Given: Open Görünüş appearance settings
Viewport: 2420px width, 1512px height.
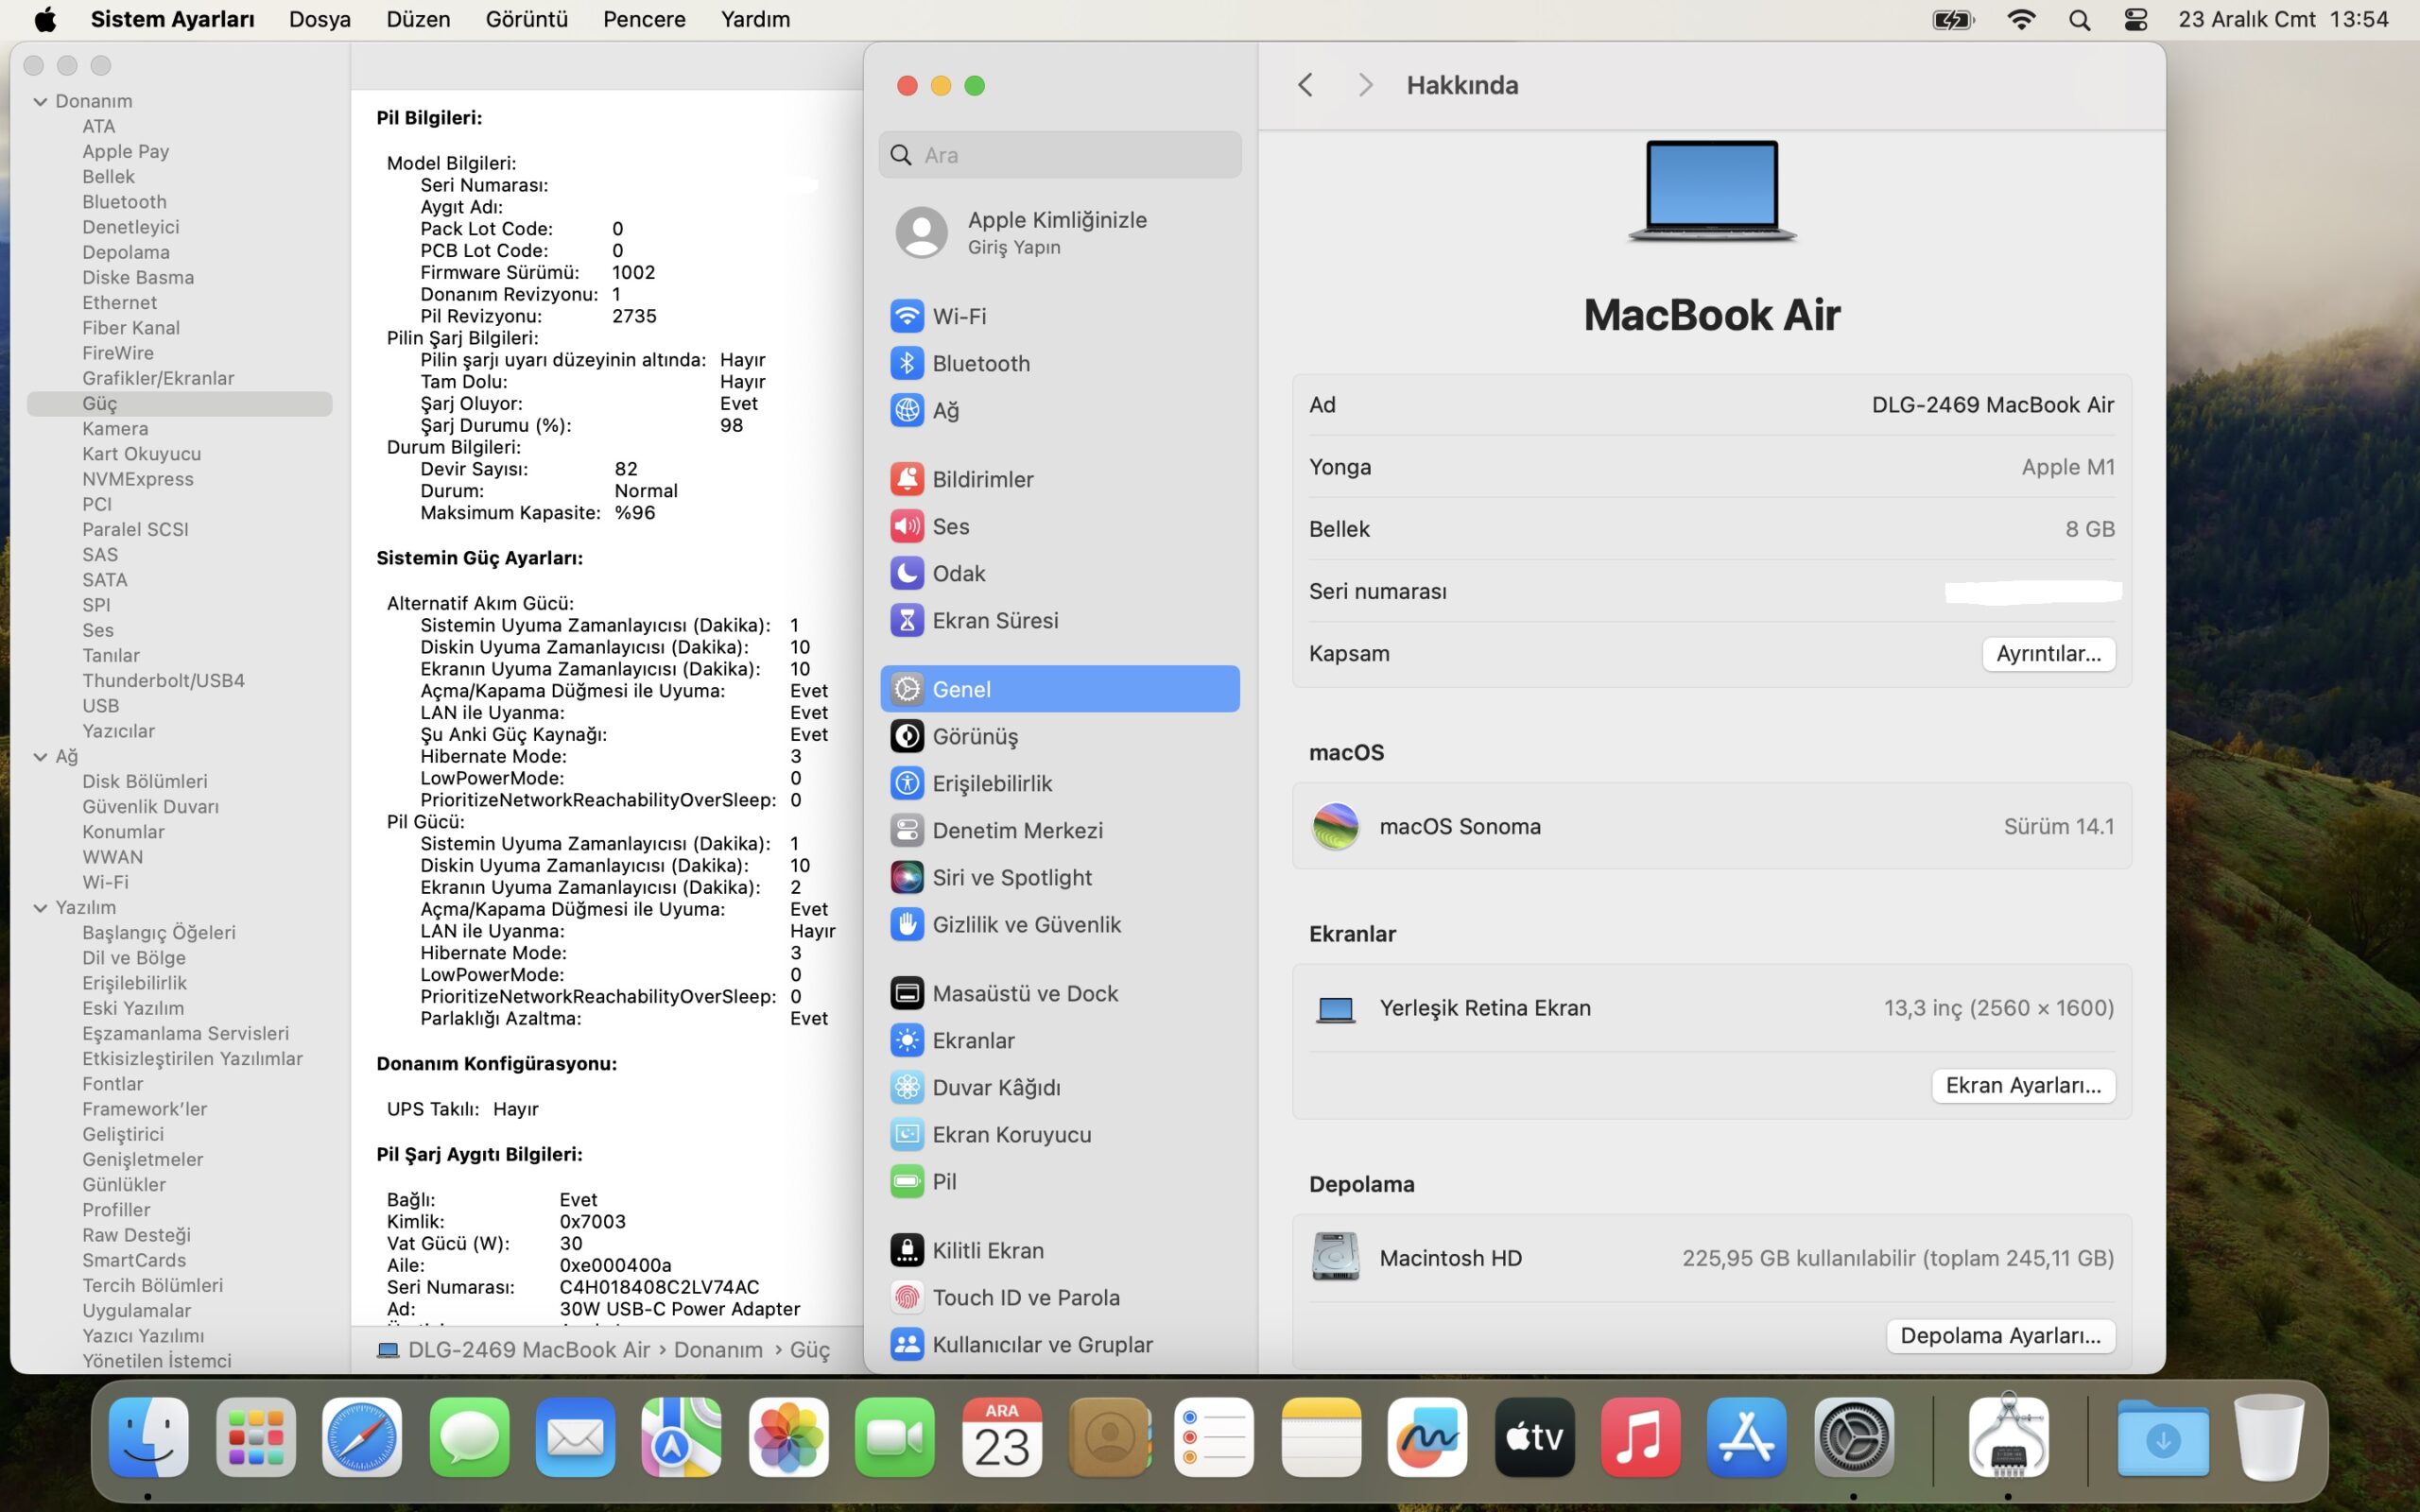Looking at the screenshot, I should 1059,736.
